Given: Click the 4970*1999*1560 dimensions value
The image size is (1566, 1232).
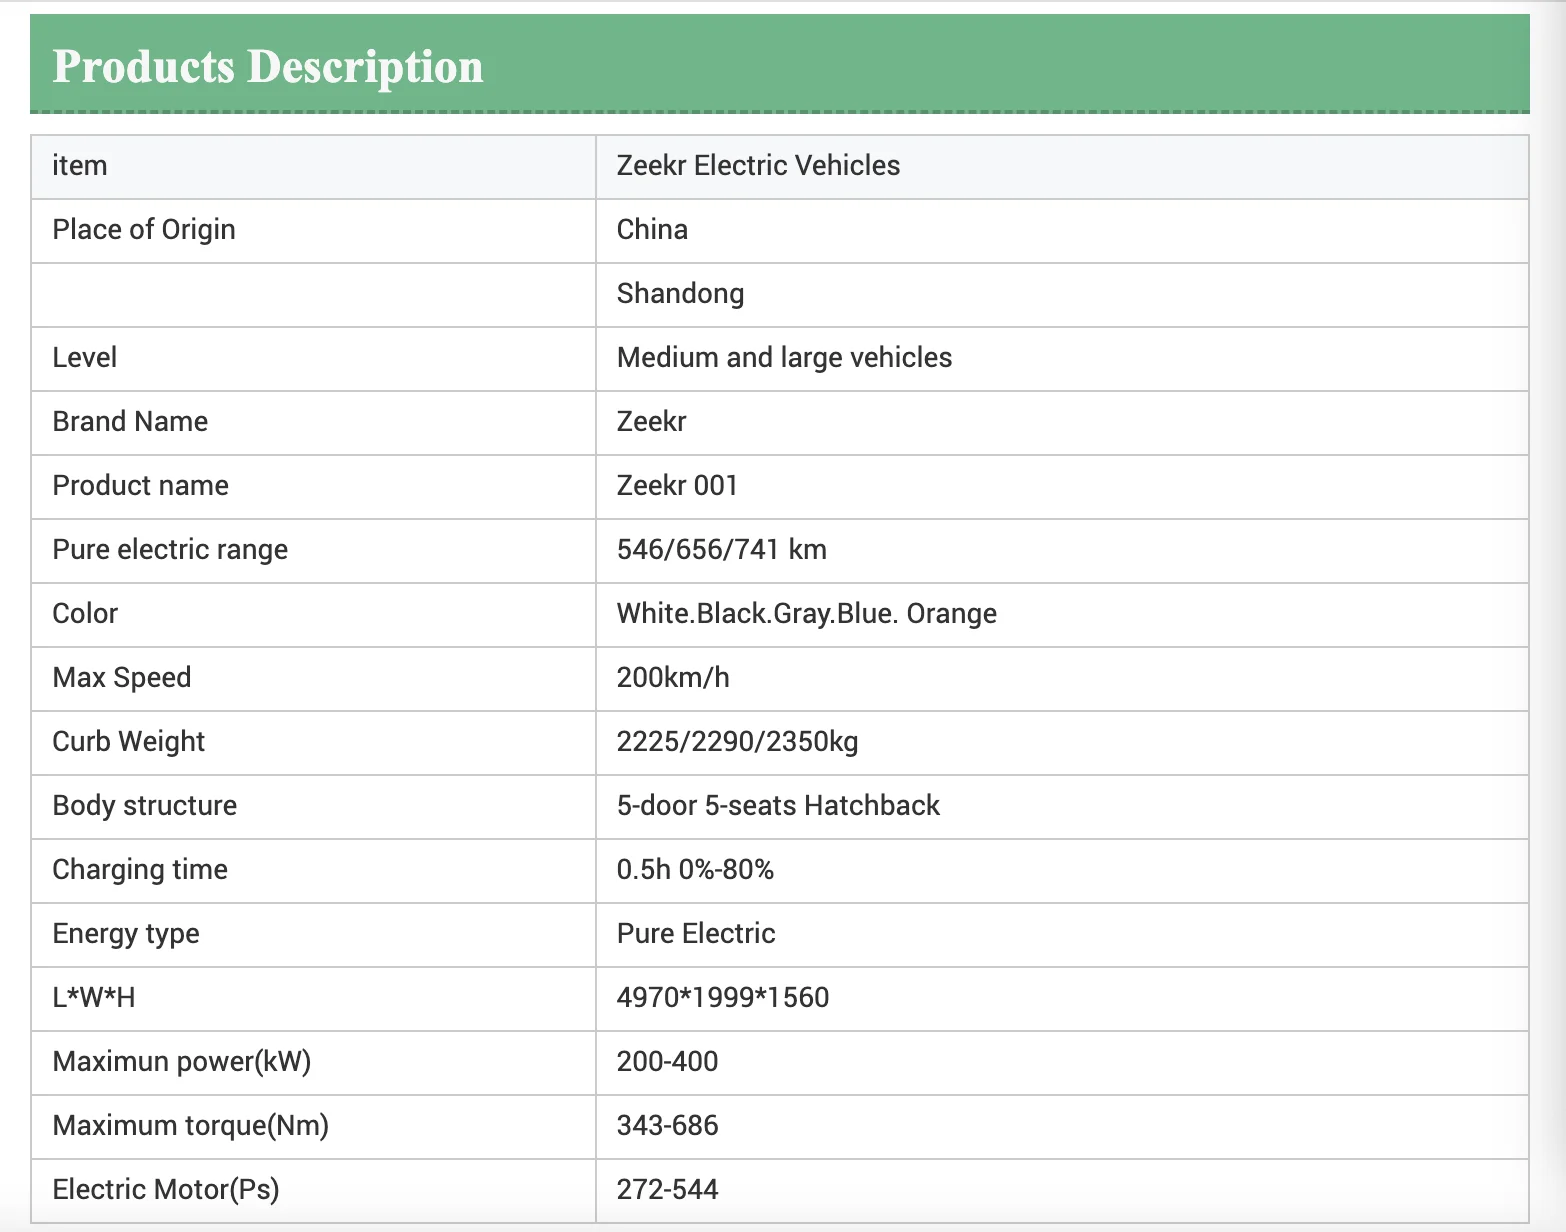Looking at the screenshot, I should click(x=723, y=998).
